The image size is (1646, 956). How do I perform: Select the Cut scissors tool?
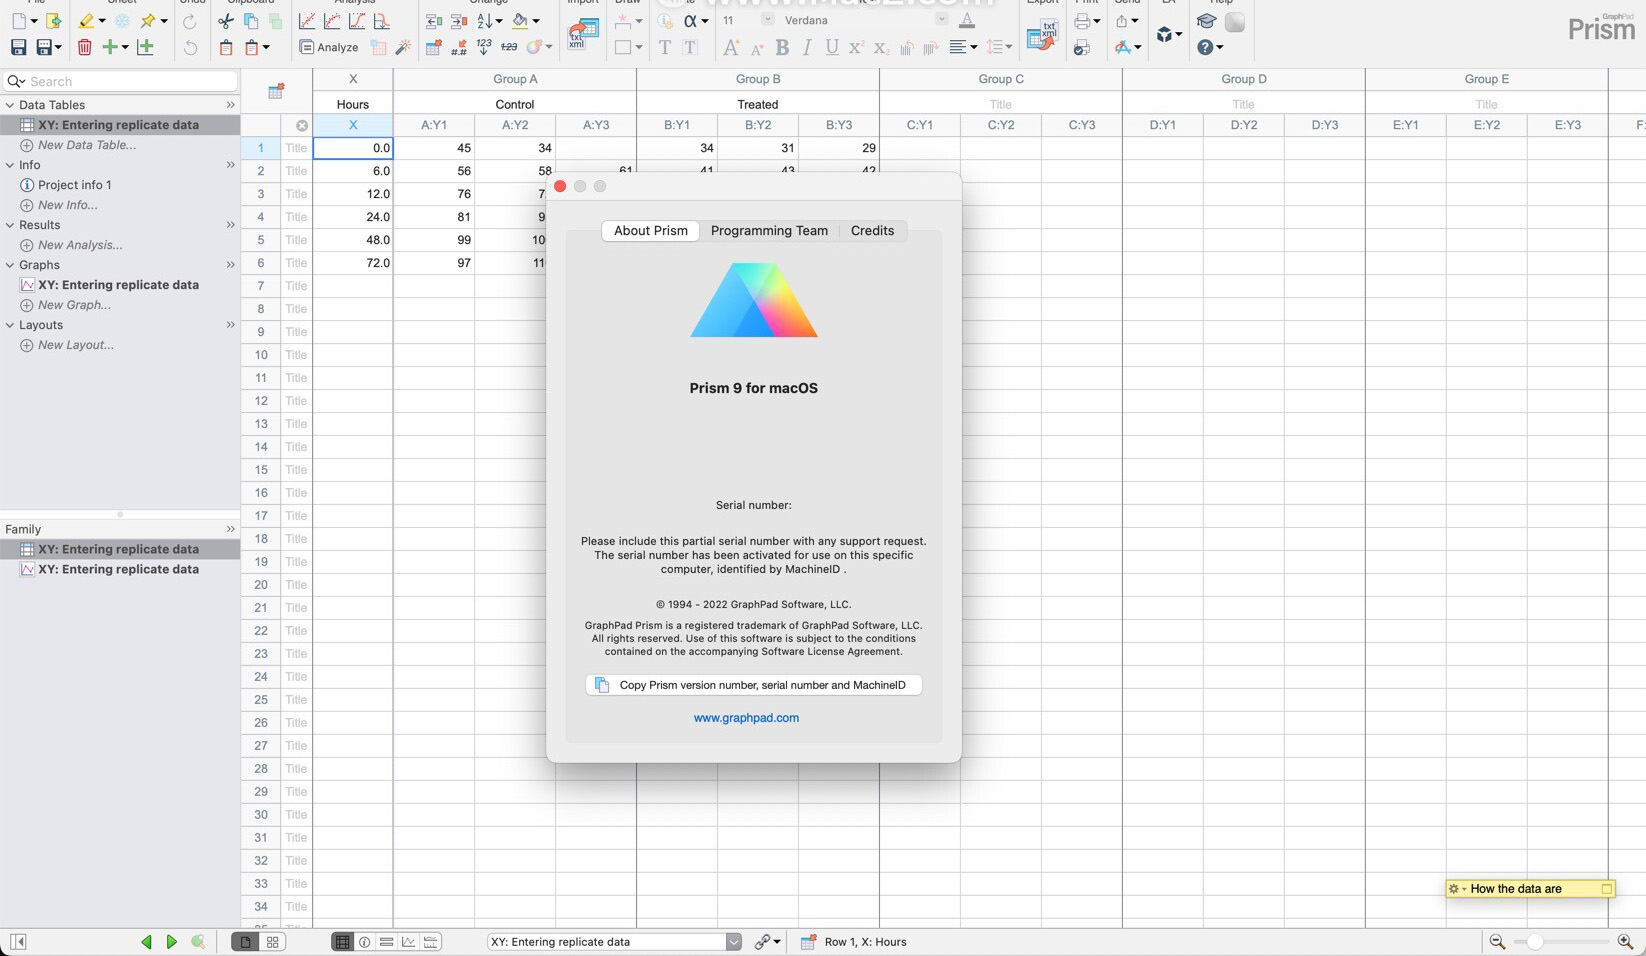[x=224, y=20]
